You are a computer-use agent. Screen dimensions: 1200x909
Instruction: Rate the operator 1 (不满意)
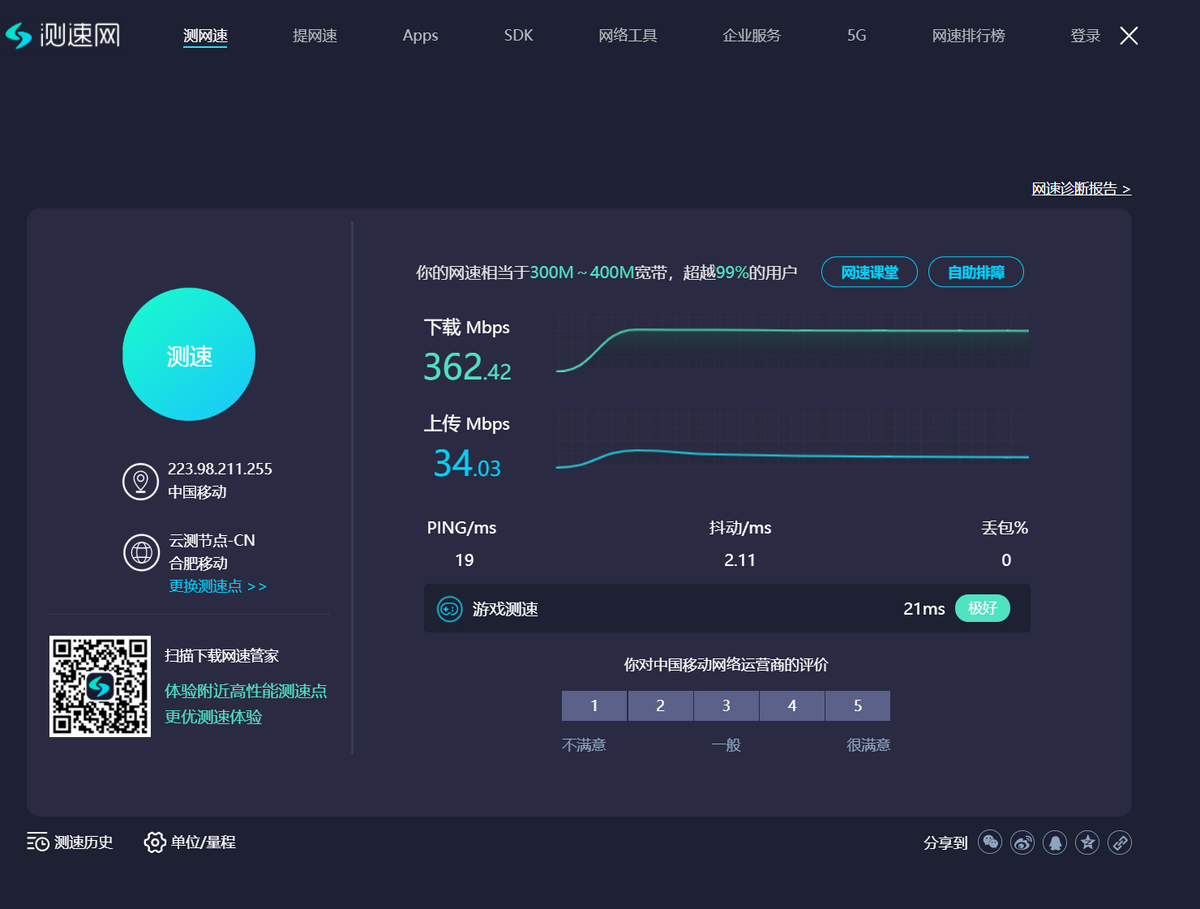tap(594, 705)
